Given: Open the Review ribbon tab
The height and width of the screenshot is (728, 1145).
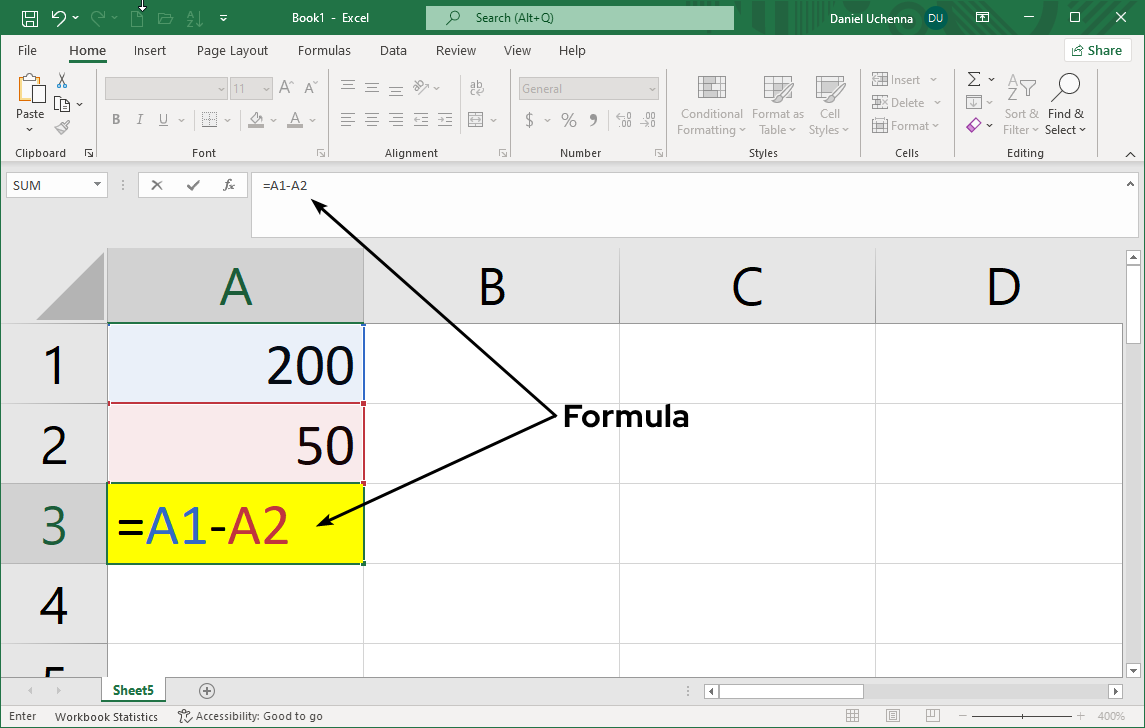Looking at the screenshot, I should click(x=455, y=50).
